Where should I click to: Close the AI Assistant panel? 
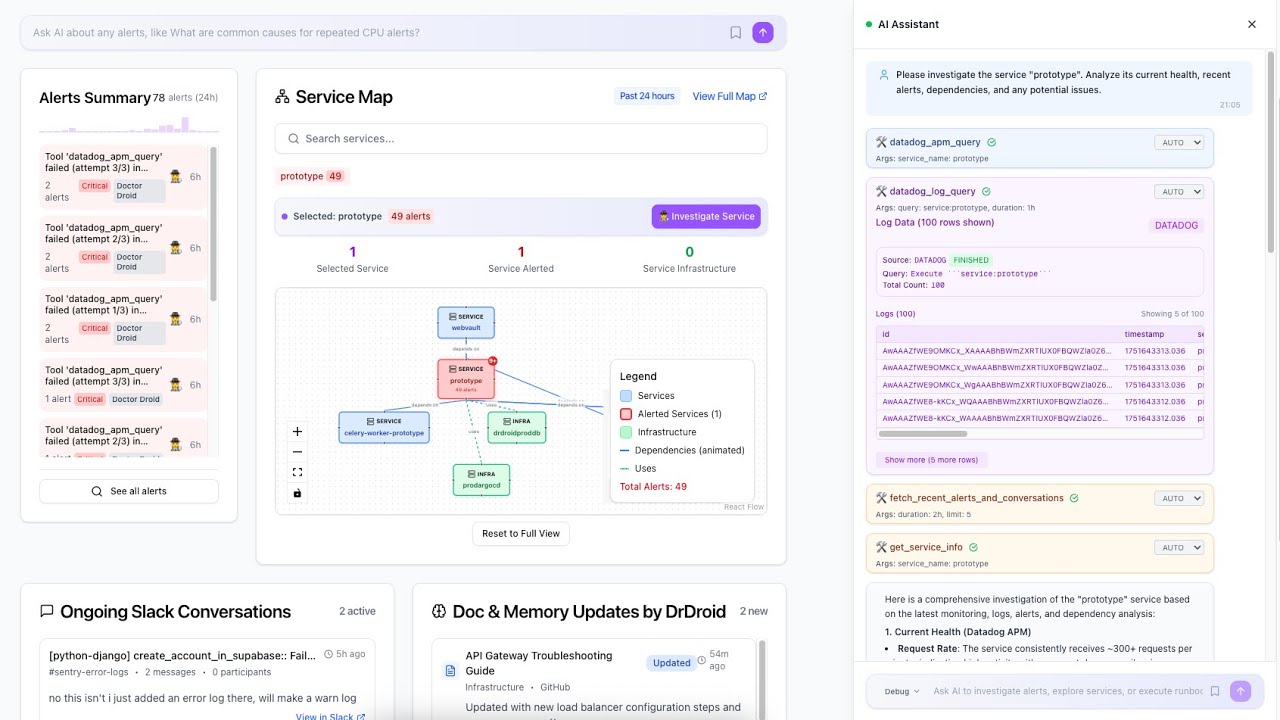point(1251,24)
